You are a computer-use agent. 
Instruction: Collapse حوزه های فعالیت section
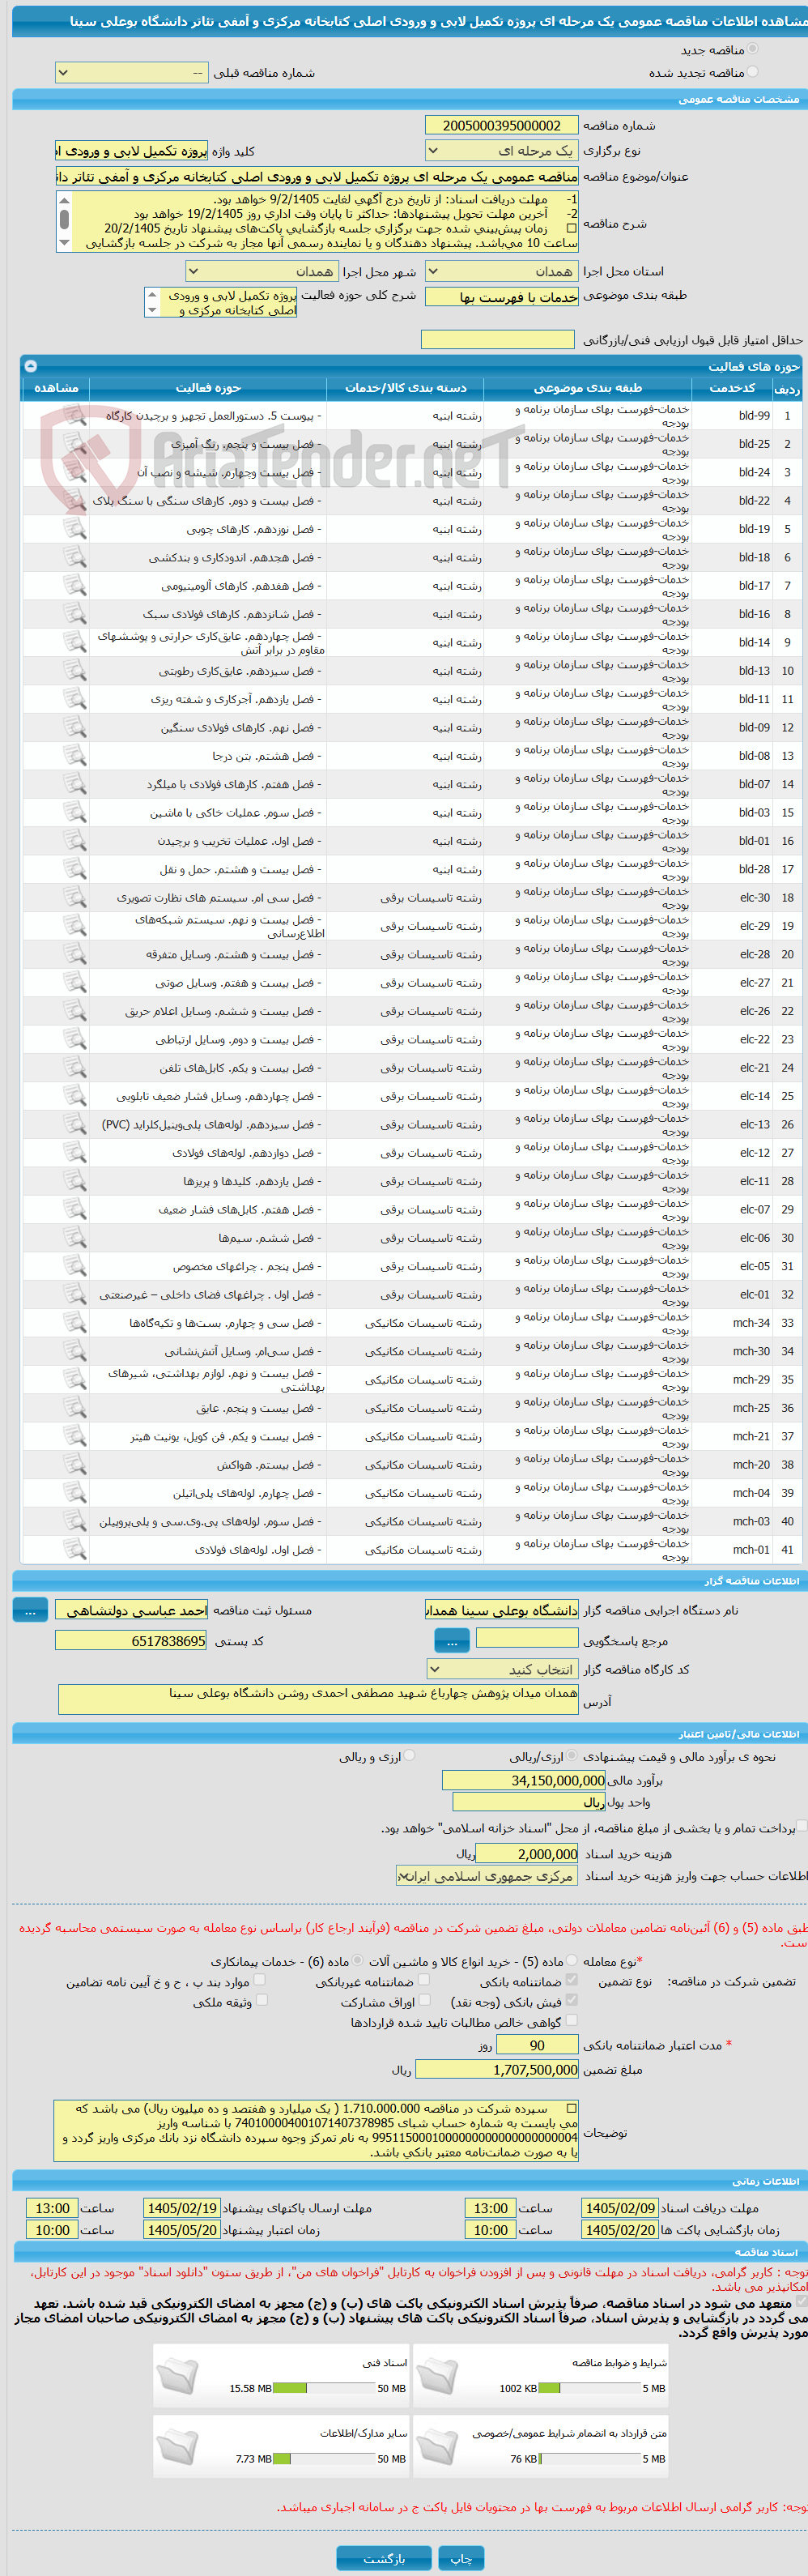pos(30,366)
